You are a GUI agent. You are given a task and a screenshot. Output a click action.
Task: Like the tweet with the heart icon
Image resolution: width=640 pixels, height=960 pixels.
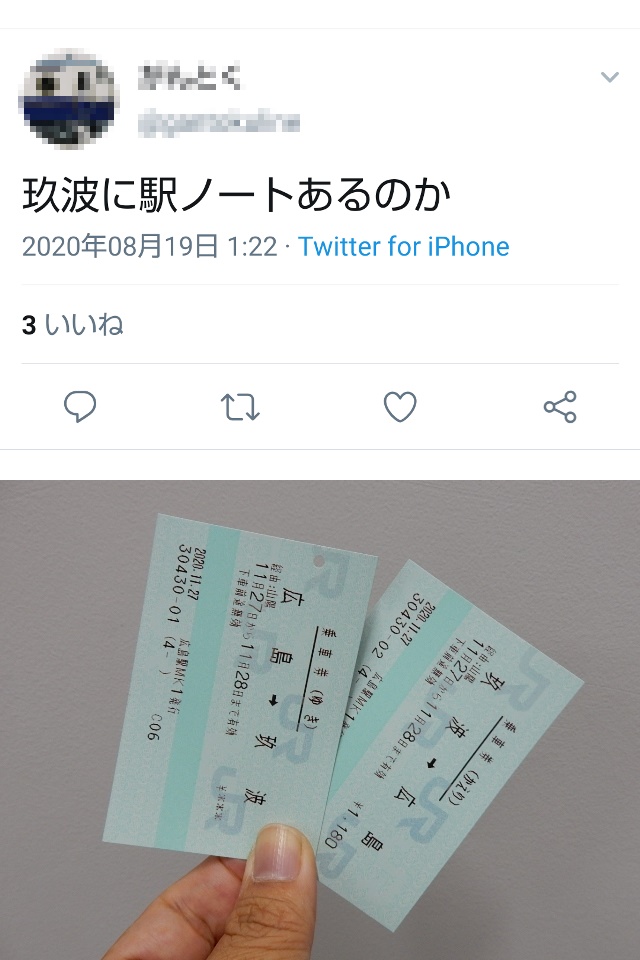coord(400,407)
